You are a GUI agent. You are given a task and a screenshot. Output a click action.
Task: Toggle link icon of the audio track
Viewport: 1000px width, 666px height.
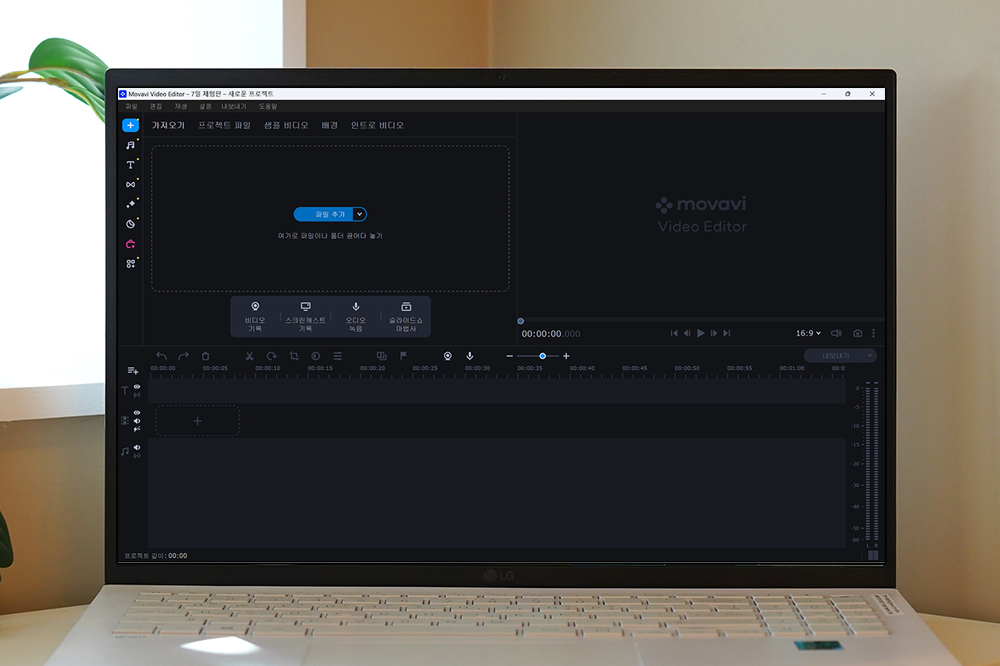tap(136, 455)
